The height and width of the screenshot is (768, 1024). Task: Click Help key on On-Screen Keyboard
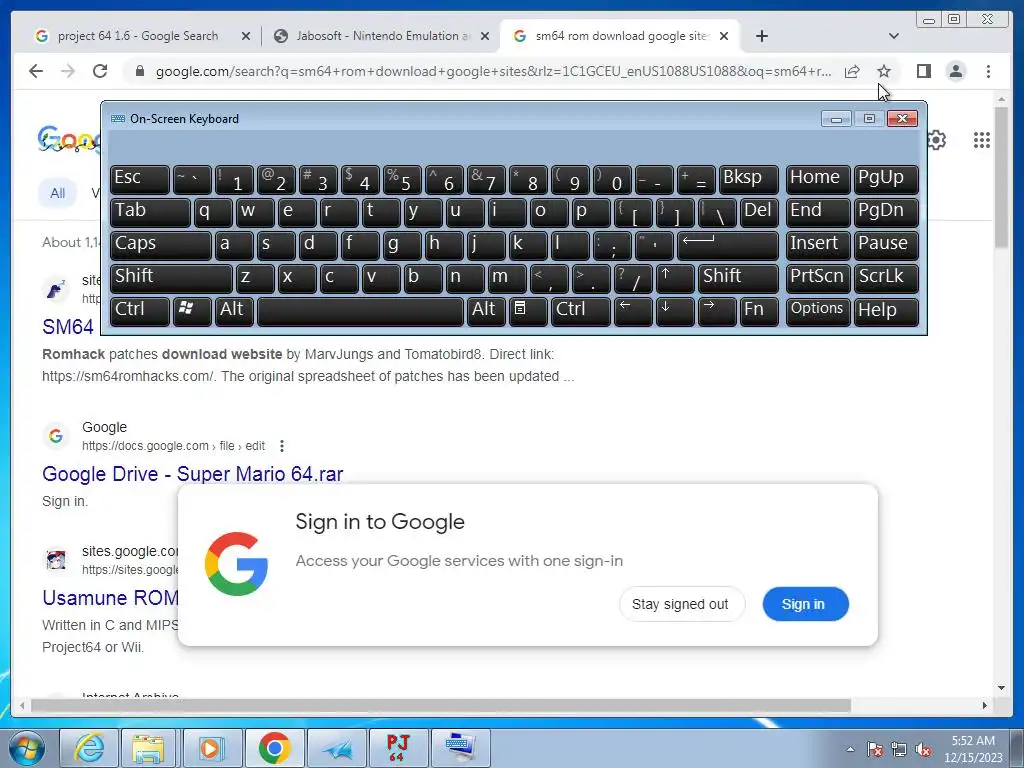(x=886, y=311)
